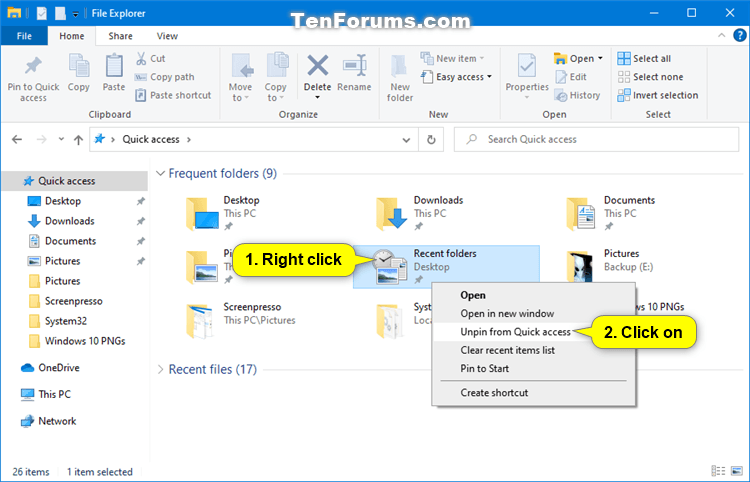Open the Delete dropdown arrow
The width and height of the screenshot is (750, 482).
pyautogui.click(x=318, y=98)
